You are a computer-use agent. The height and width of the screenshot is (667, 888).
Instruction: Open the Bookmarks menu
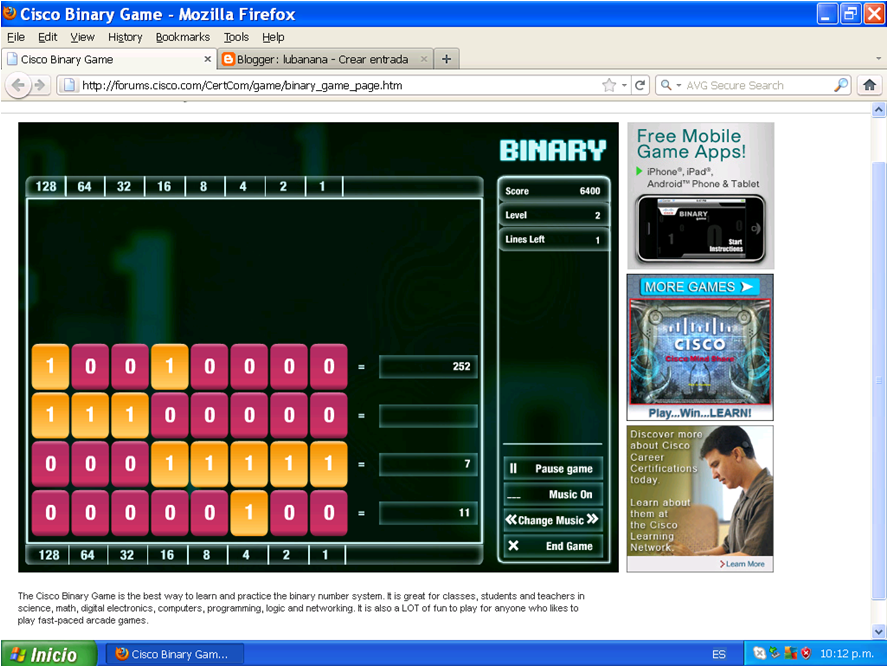pyautogui.click(x=183, y=37)
